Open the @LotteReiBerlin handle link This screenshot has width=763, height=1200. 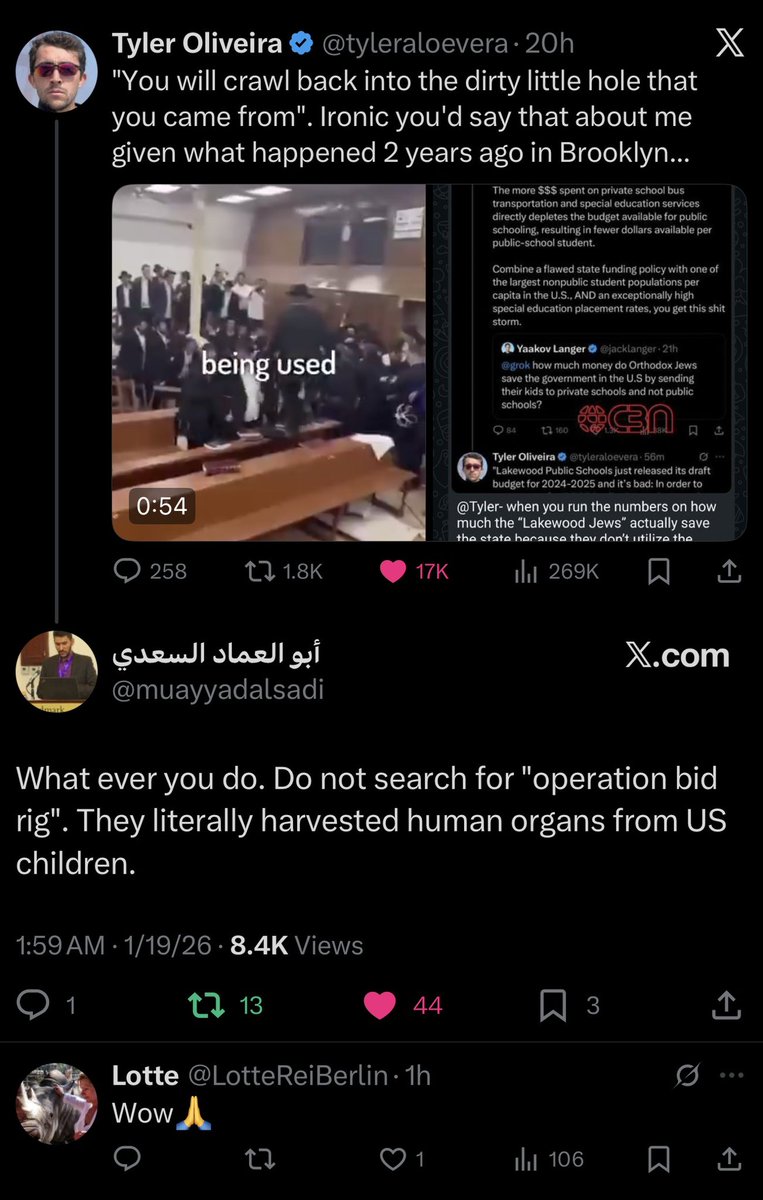pyautogui.click(x=287, y=1075)
